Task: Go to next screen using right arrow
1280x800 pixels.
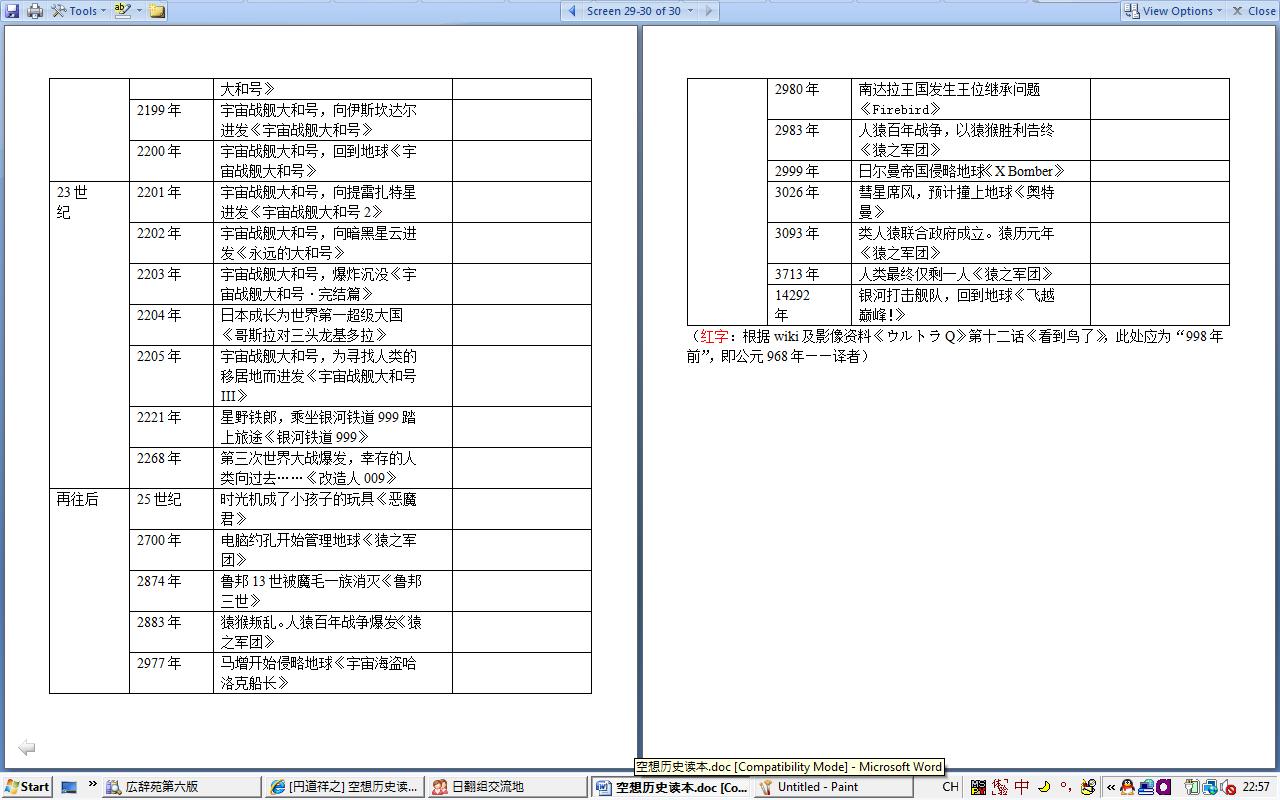Action: 709,11
